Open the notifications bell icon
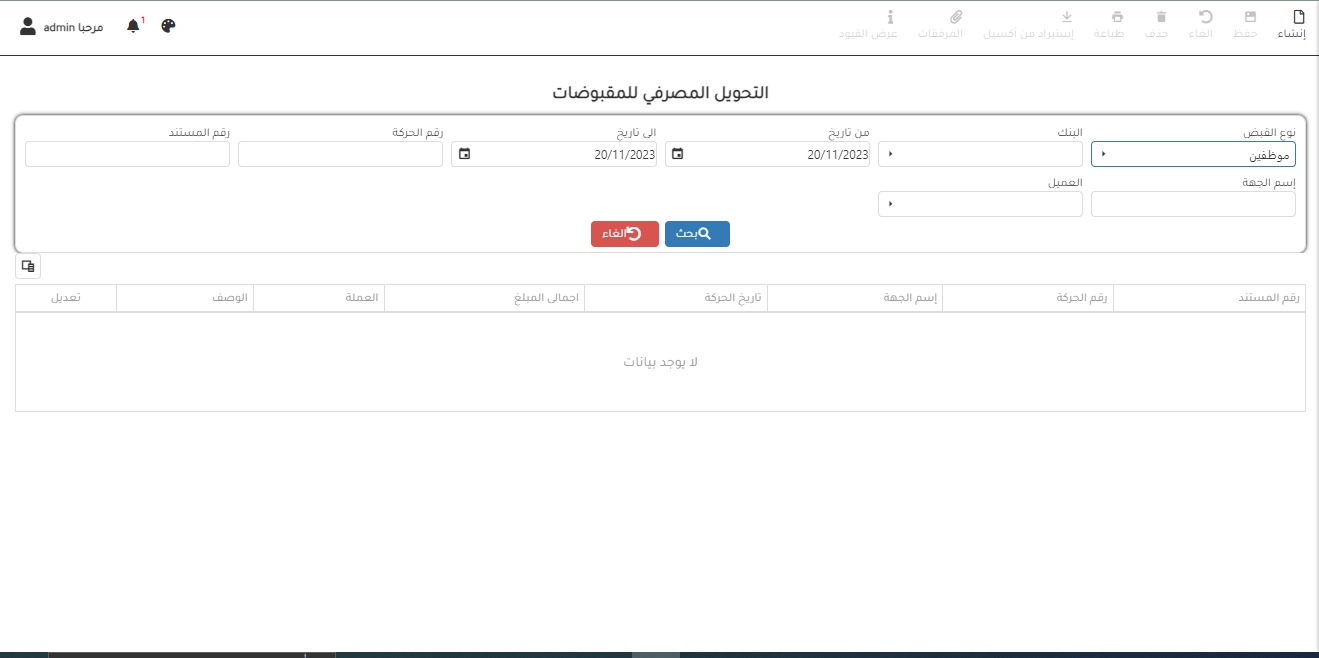This screenshot has width=1319, height=658. coord(133,26)
